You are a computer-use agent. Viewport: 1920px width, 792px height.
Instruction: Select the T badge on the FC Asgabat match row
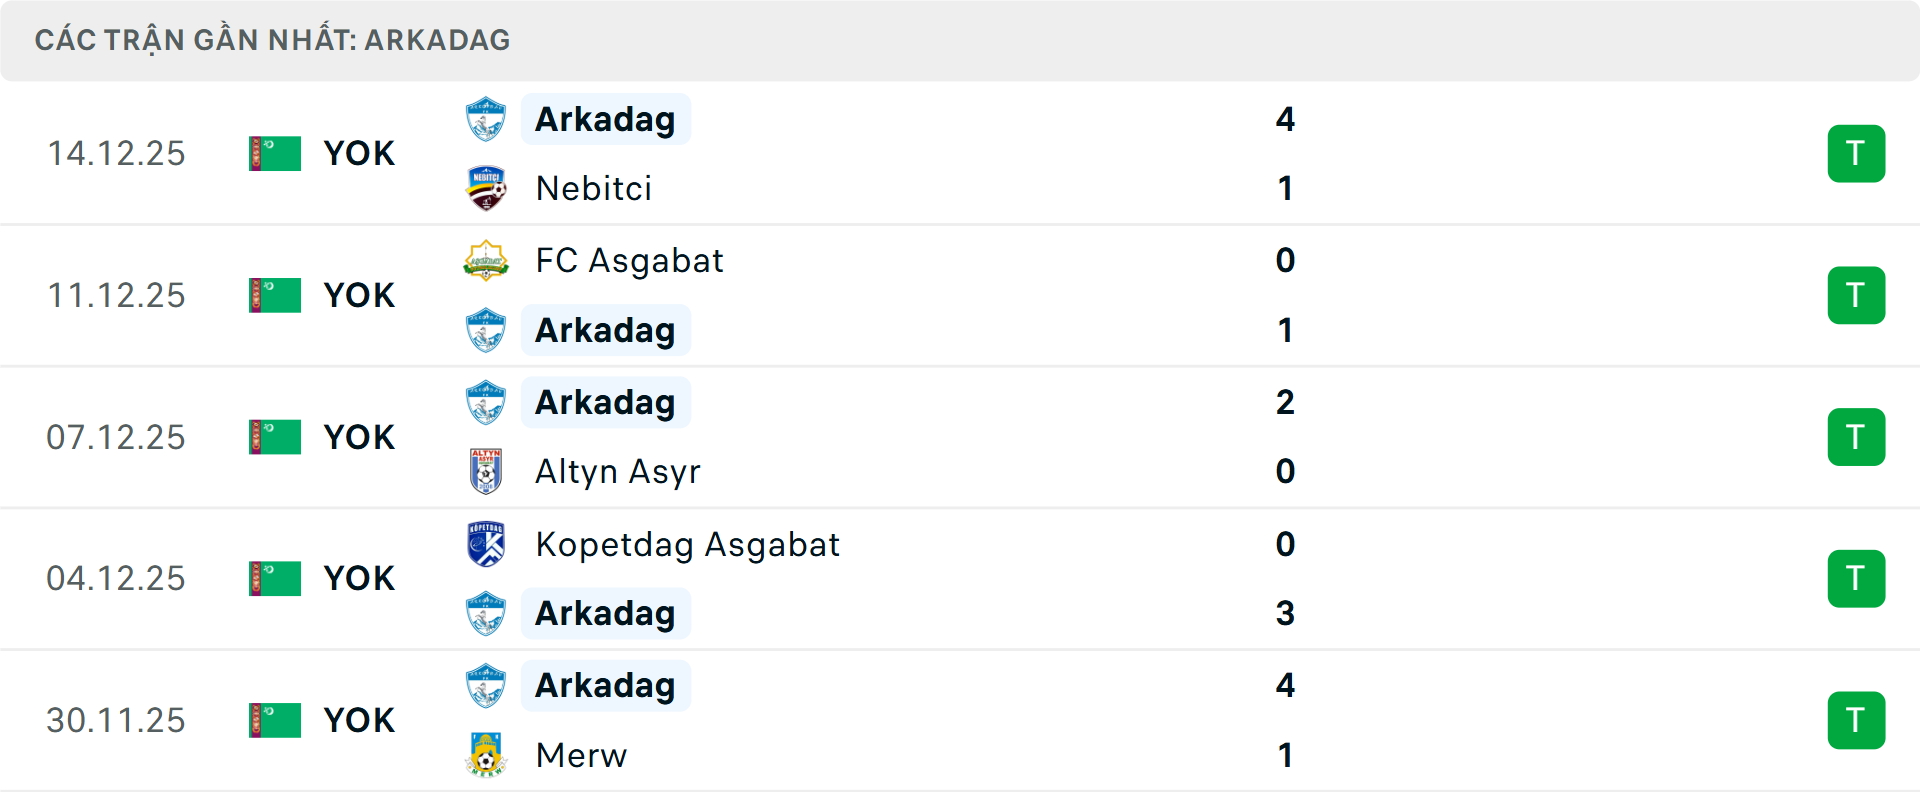click(x=1856, y=295)
